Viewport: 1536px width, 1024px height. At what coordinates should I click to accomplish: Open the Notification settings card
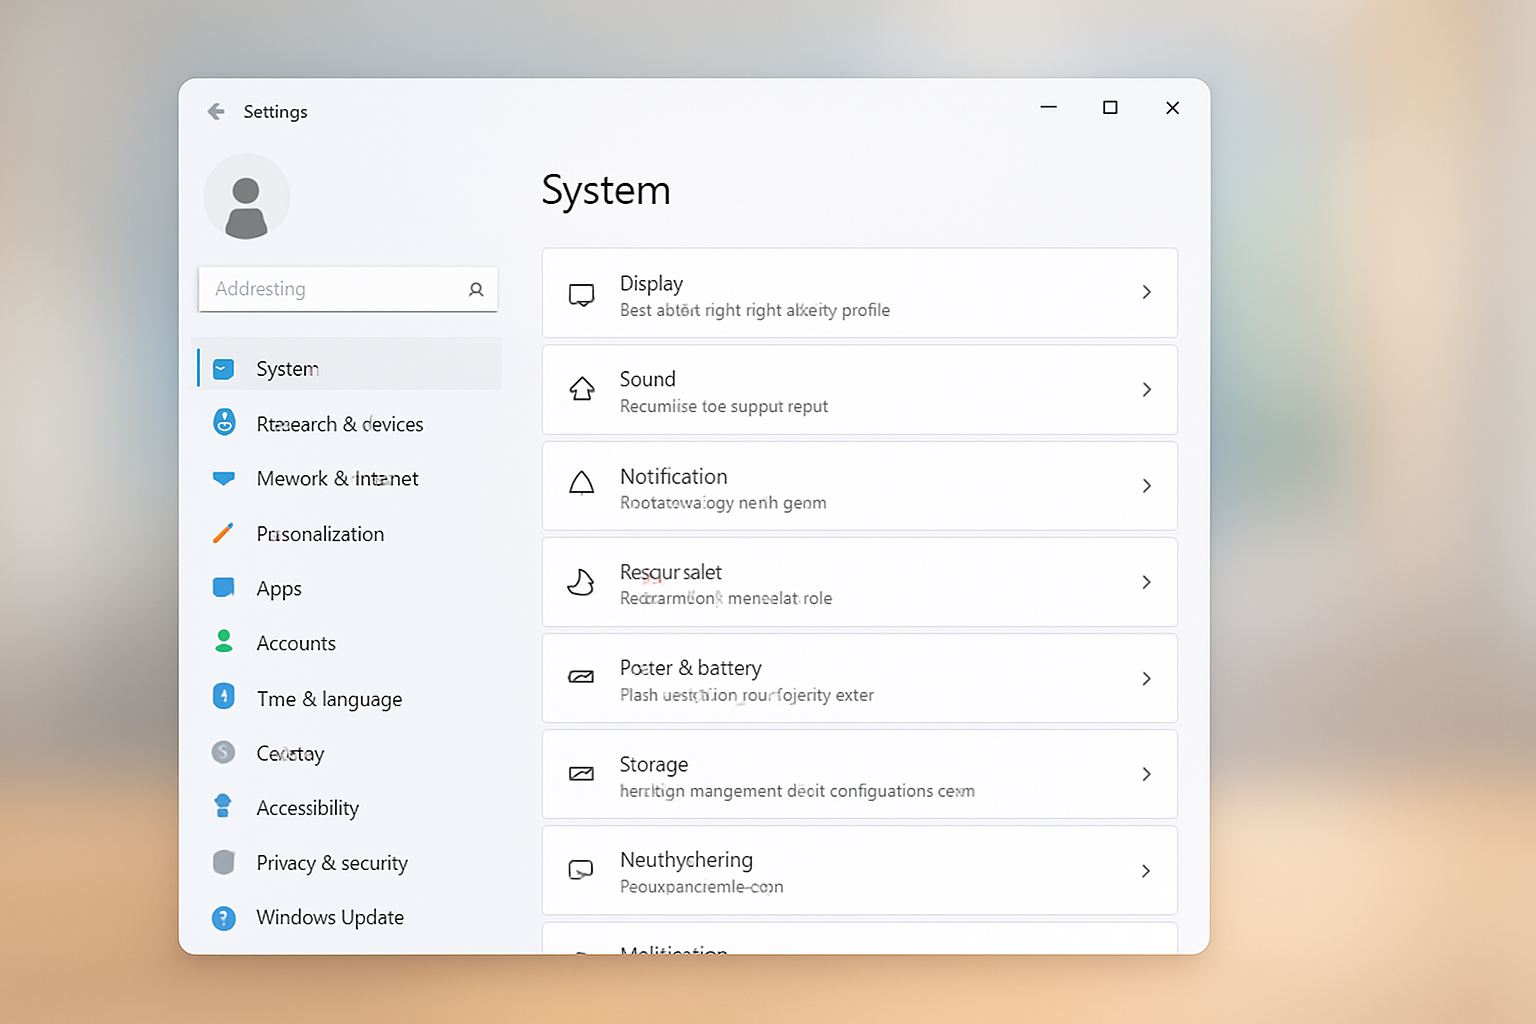[860, 486]
